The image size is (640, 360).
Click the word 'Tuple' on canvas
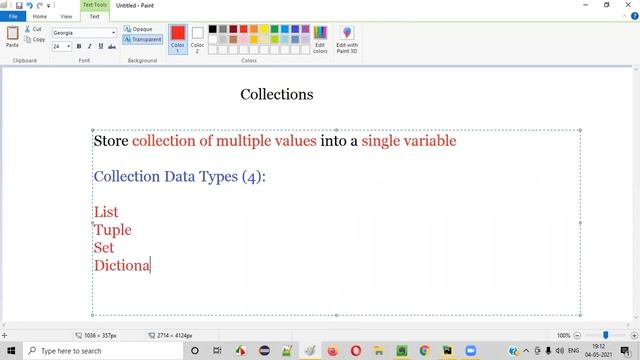point(113,230)
